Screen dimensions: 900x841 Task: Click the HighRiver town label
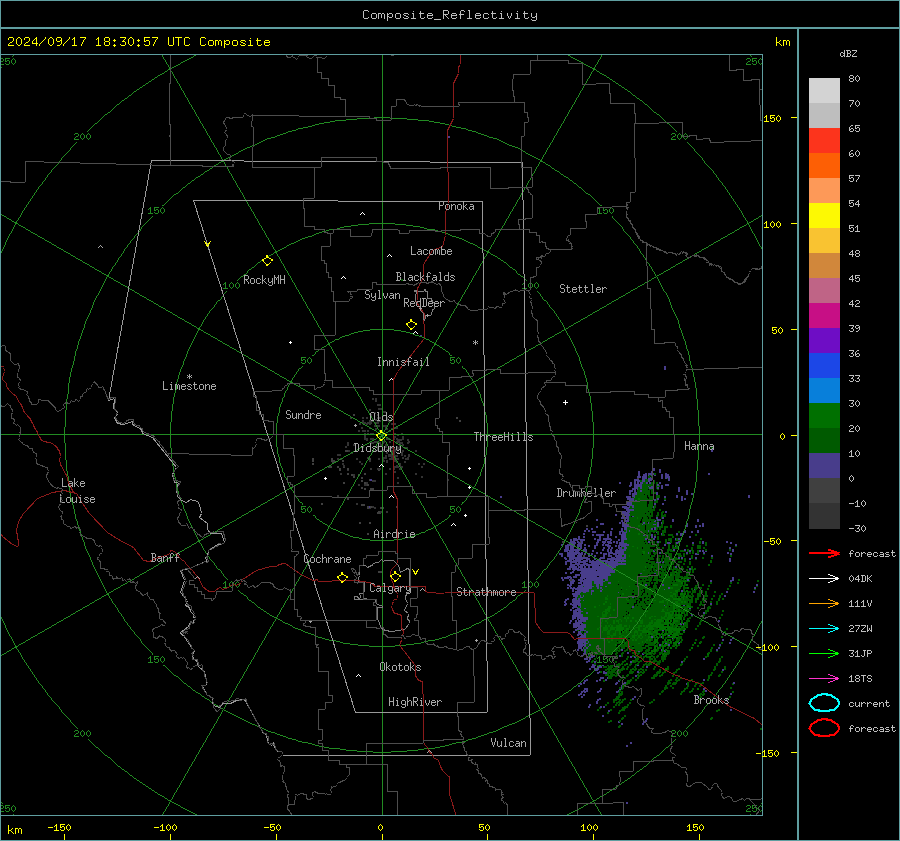pos(415,702)
